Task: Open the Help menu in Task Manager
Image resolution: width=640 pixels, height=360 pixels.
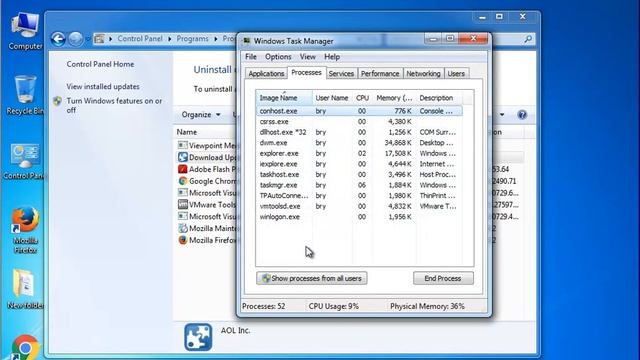Action: pos(332,57)
